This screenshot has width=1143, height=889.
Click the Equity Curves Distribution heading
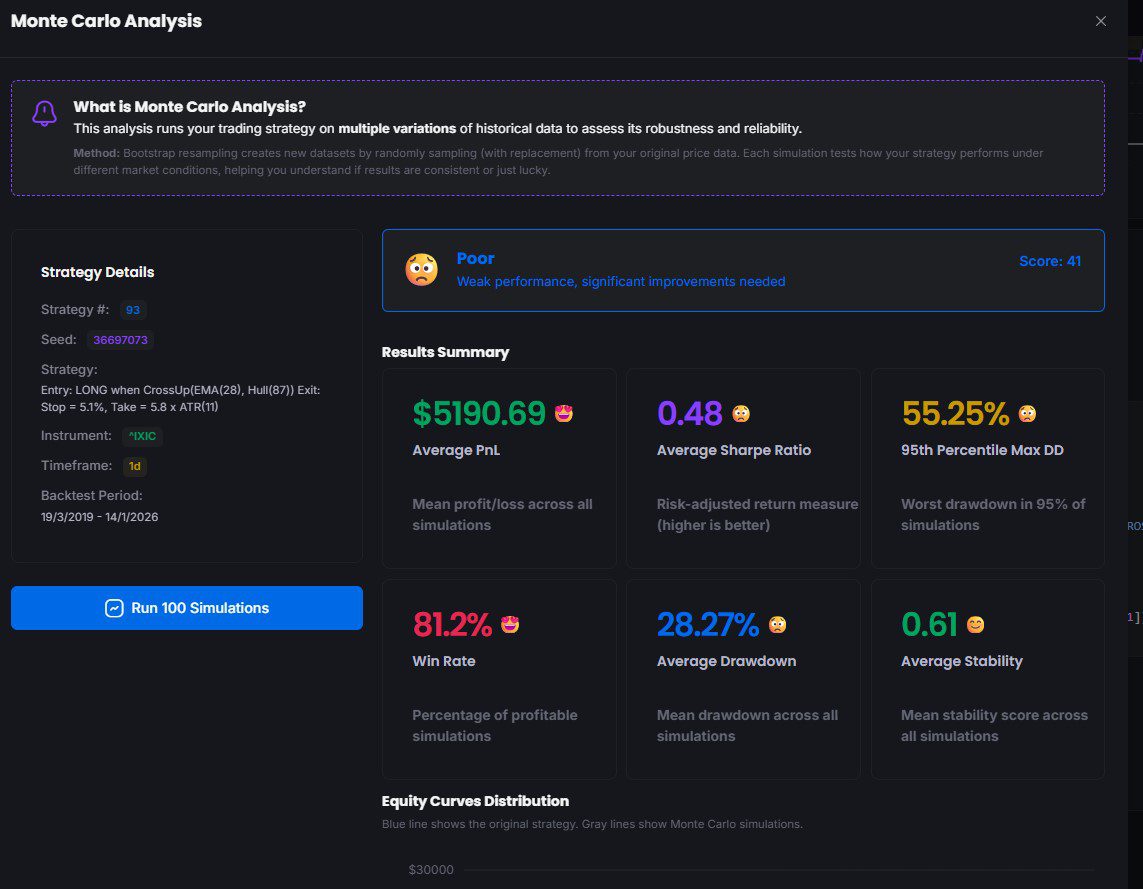coord(475,801)
